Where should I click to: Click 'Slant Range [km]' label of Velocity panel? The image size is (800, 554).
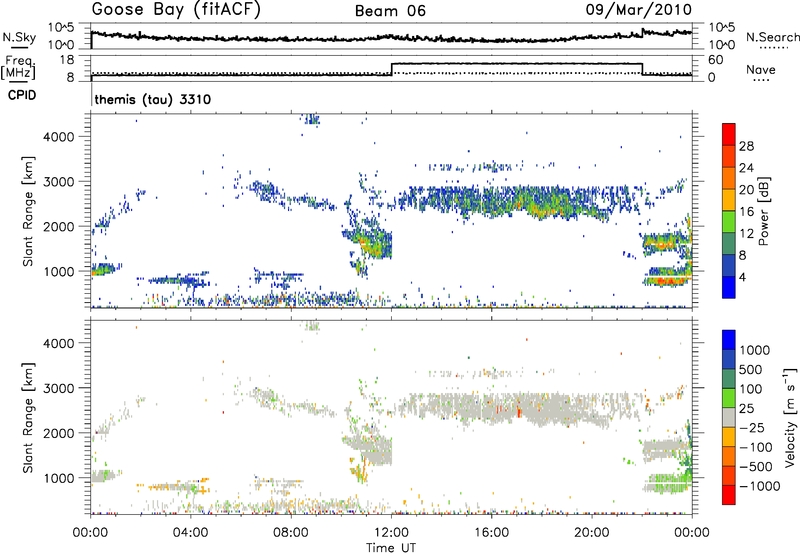coord(28,417)
